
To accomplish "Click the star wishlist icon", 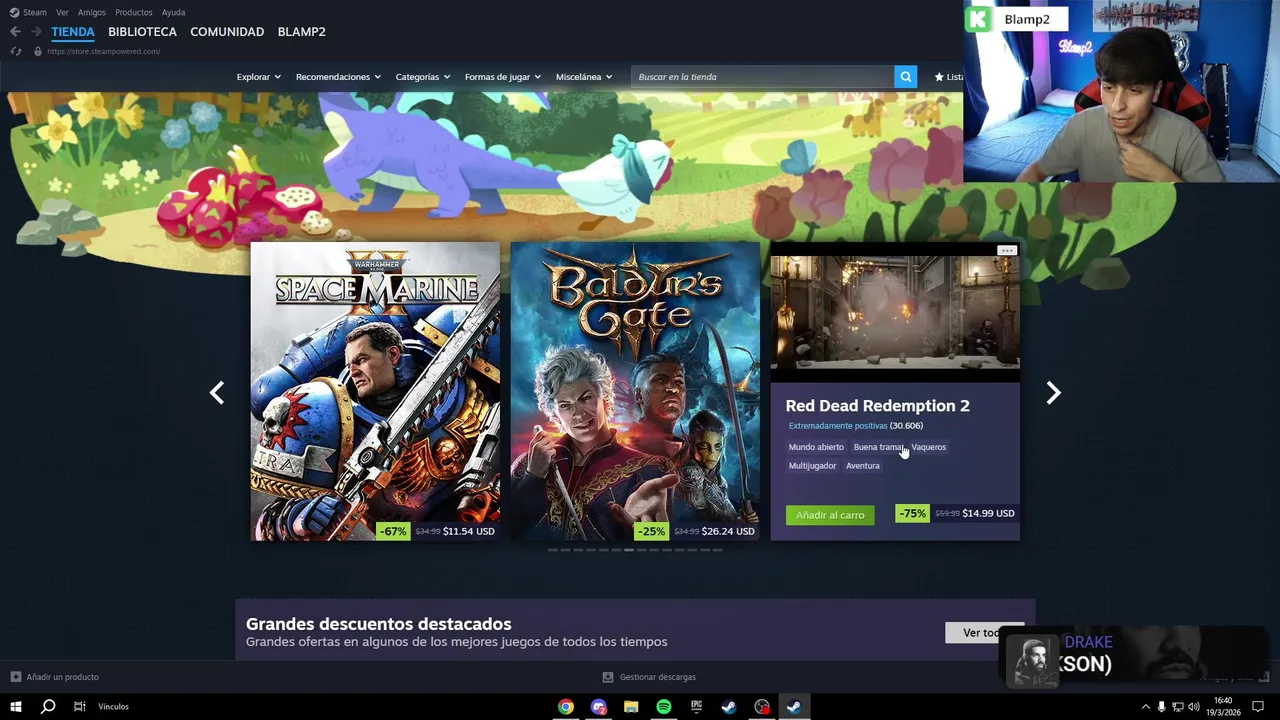I will point(939,77).
